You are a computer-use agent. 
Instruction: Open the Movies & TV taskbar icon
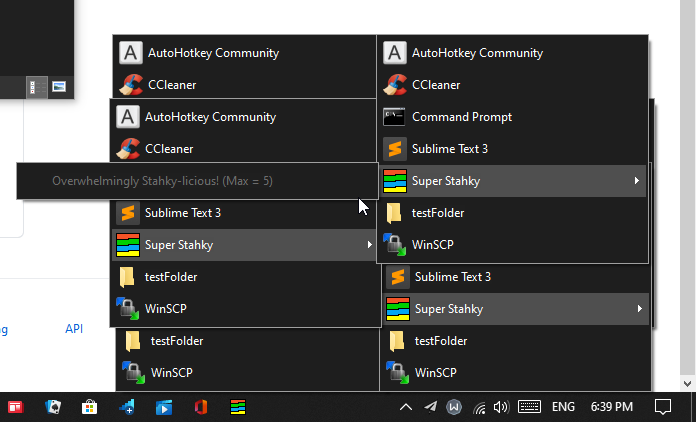(x=164, y=407)
